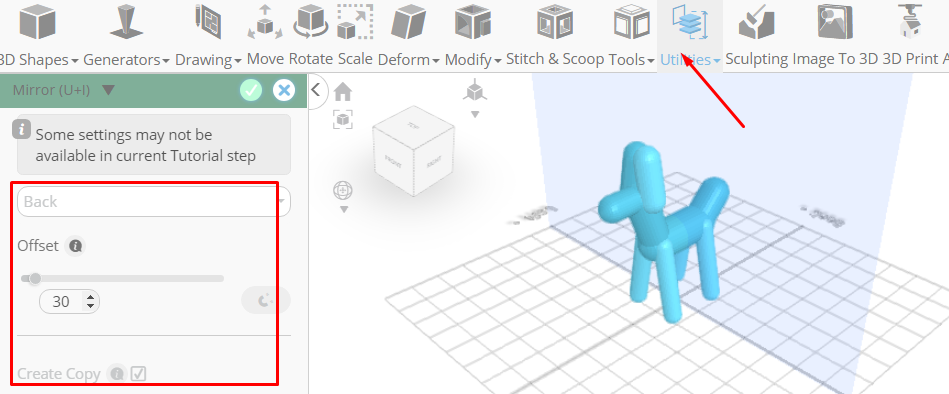
Task: Click the Home view icon
Action: [343, 92]
